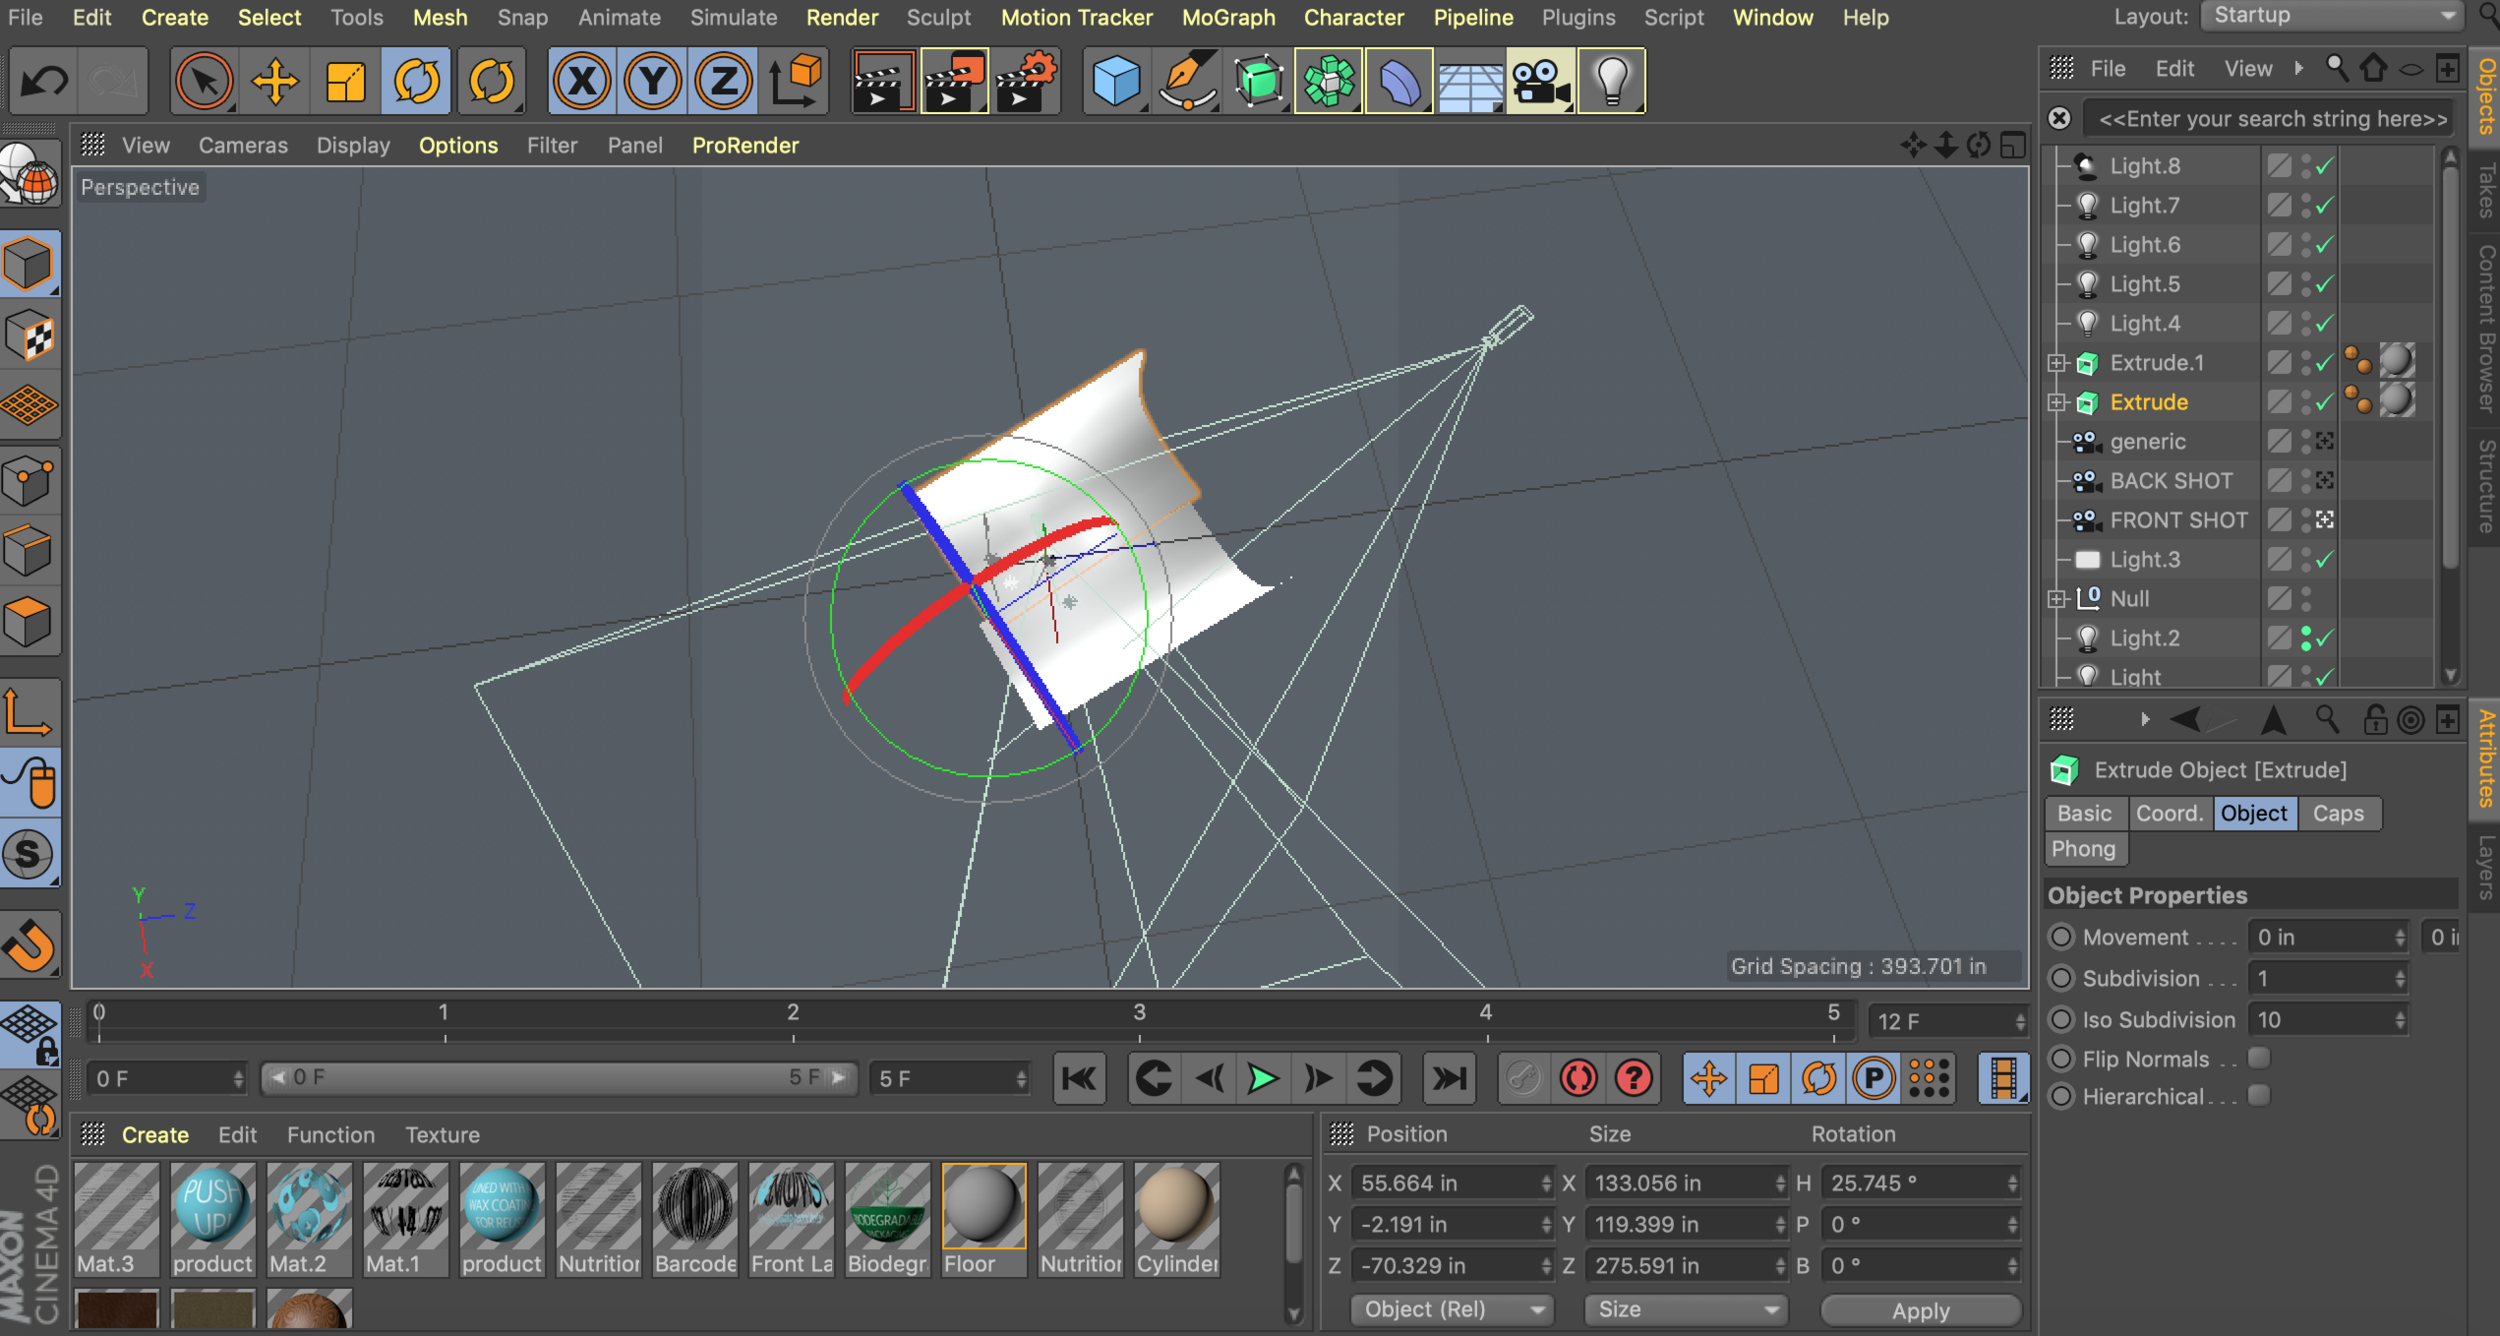Toggle Light.2 visibility dots
The image size is (2500, 1336).
tap(2306, 638)
